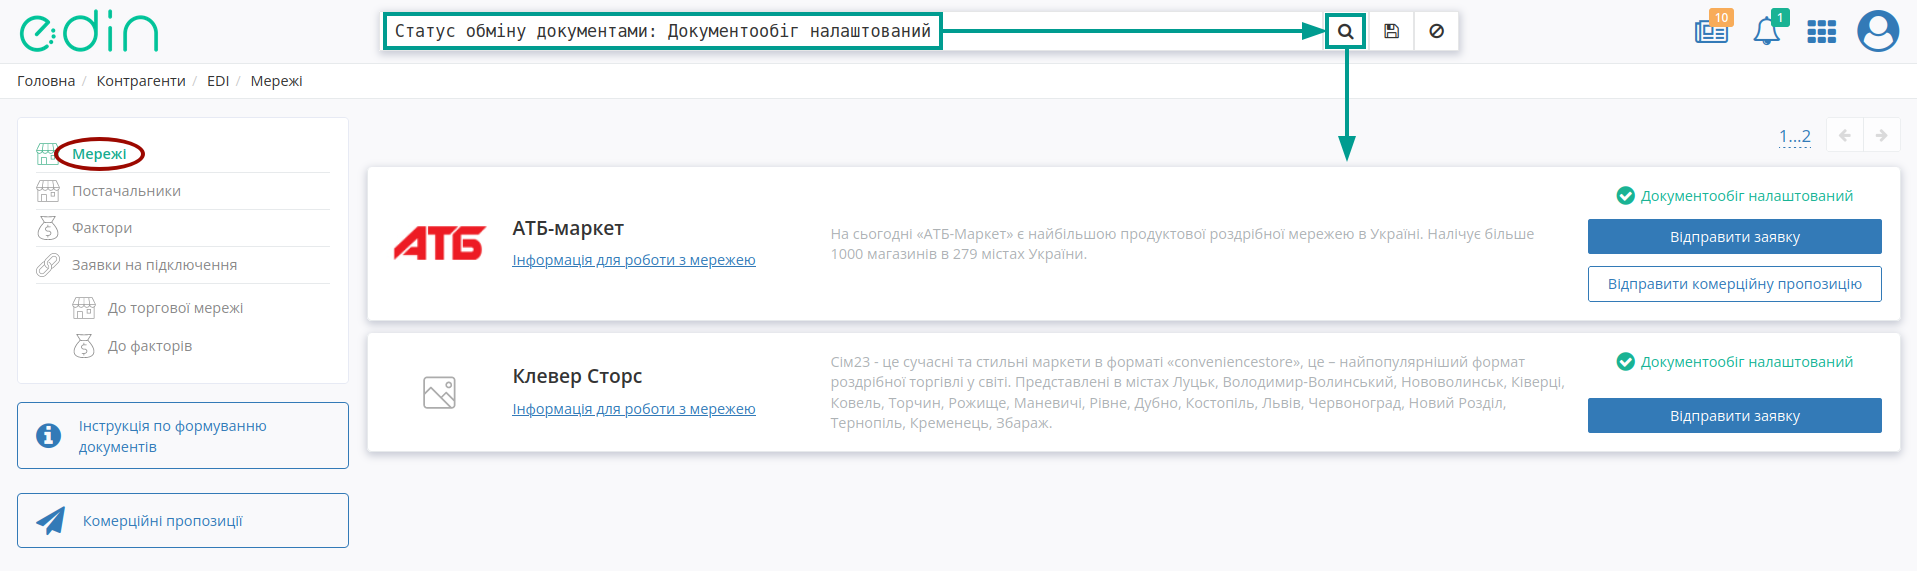Open the apps grid icon
This screenshot has height=571, width=1917.
pyautogui.click(x=1821, y=32)
